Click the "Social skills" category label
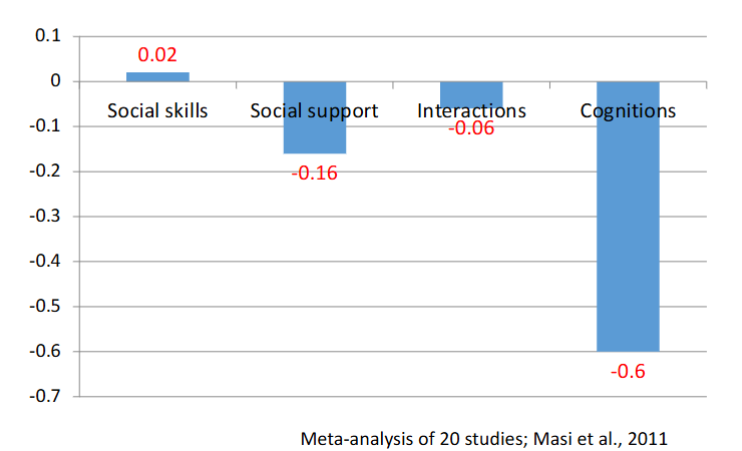This screenshot has height=451, width=742. coord(157,110)
